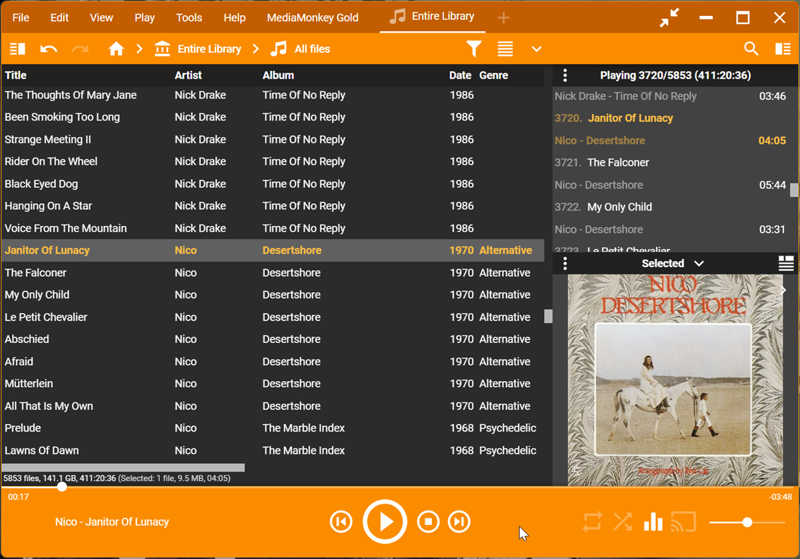The width and height of the screenshot is (800, 559).
Task: Open the Edit menu
Action: click(59, 18)
